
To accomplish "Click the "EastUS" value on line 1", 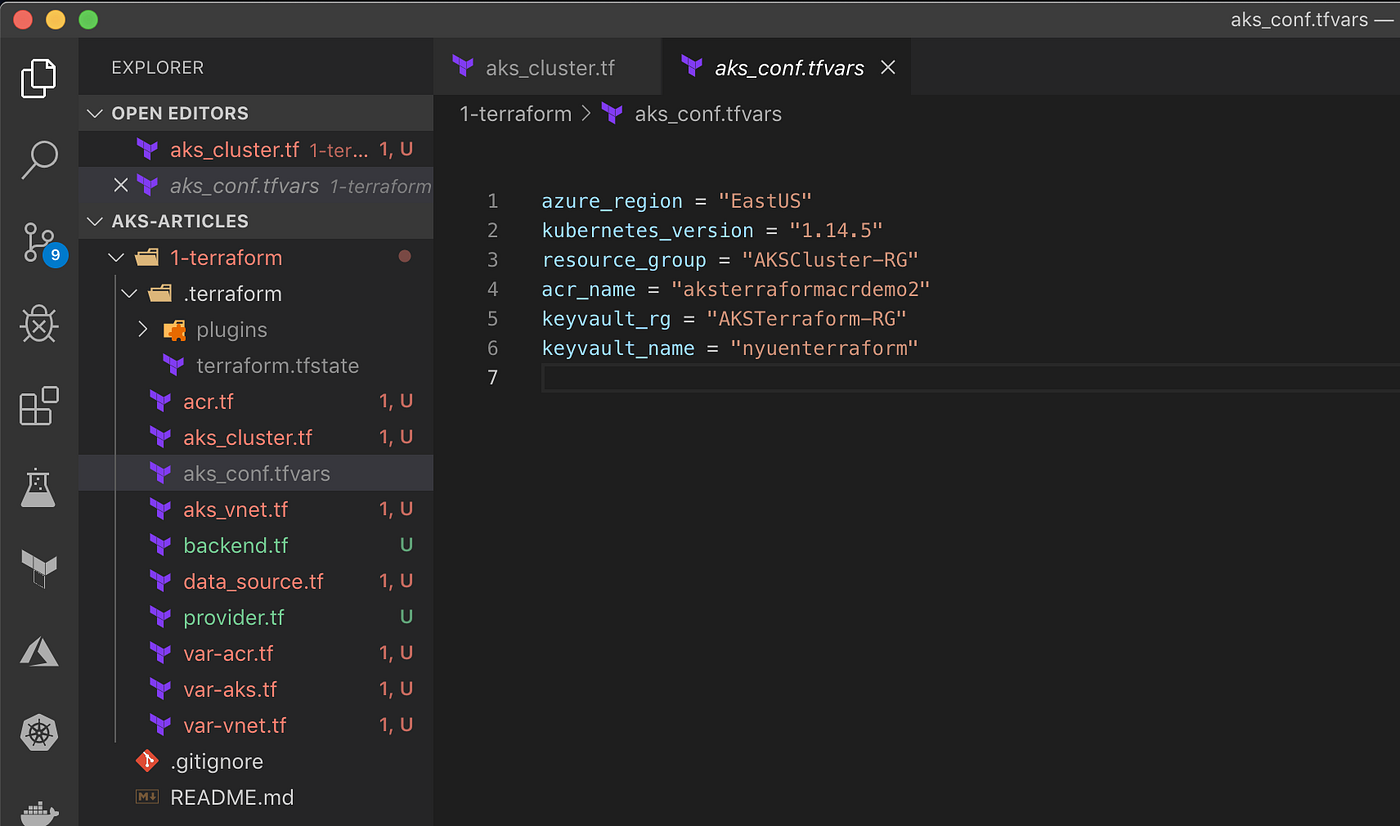I will [x=764, y=201].
